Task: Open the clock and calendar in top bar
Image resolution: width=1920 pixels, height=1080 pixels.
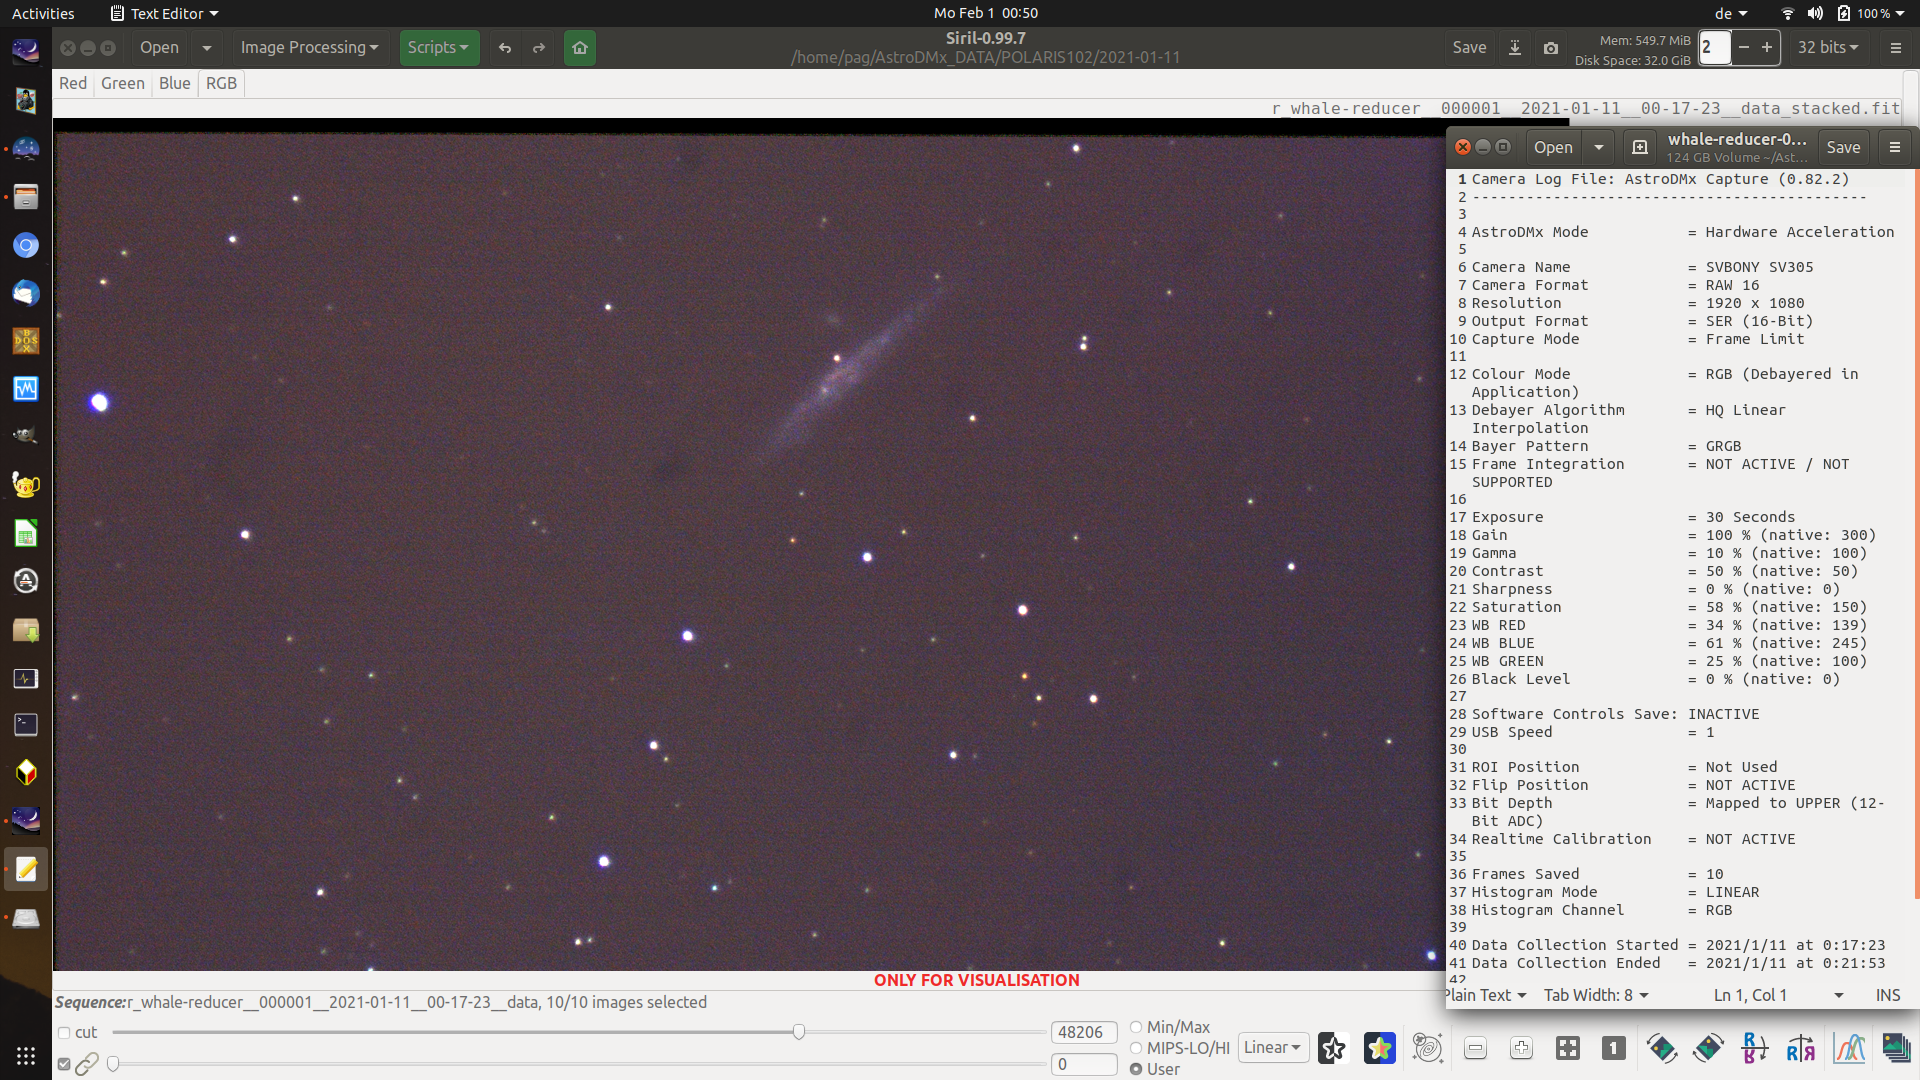Action: coord(985,13)
